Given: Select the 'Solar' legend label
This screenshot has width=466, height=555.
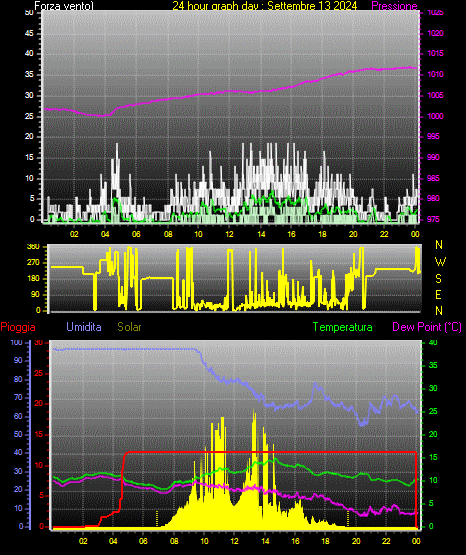Looking at the screenshot, I should (x=129, y=327).
